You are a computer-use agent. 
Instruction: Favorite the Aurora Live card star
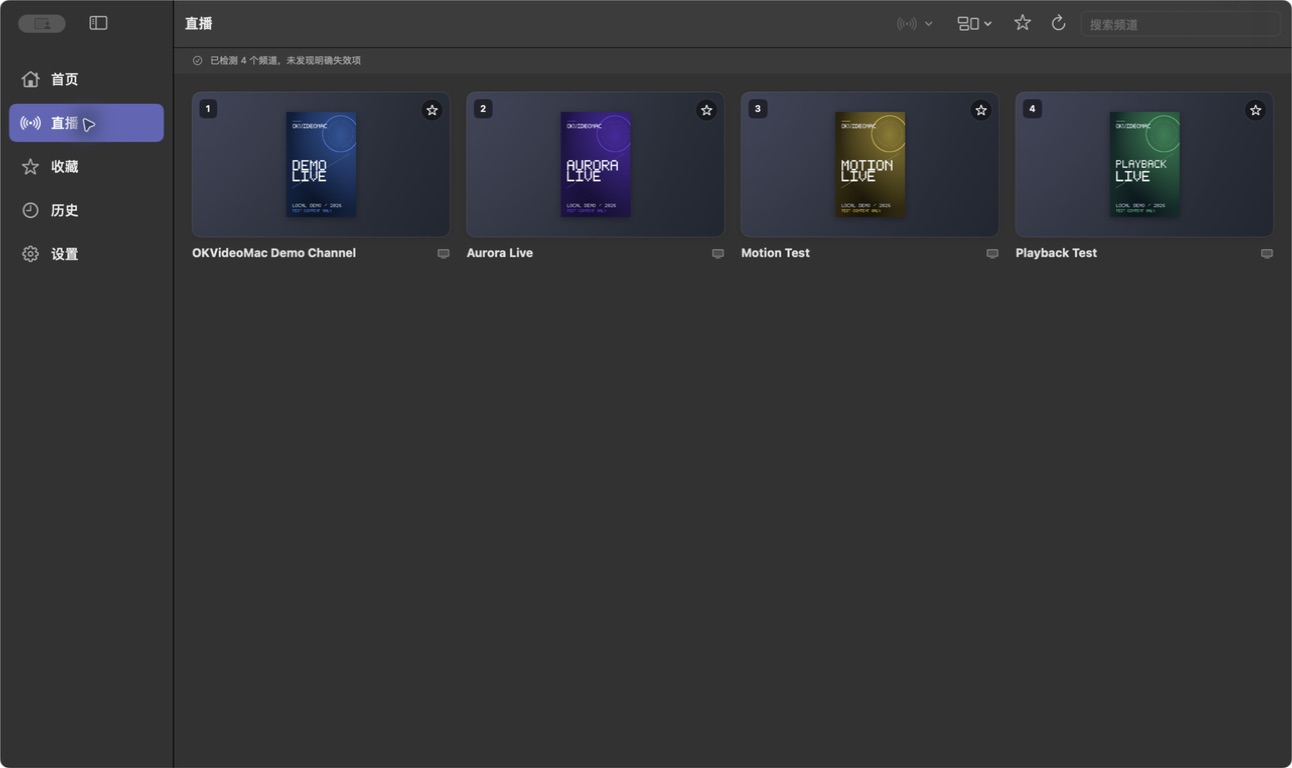706,110
